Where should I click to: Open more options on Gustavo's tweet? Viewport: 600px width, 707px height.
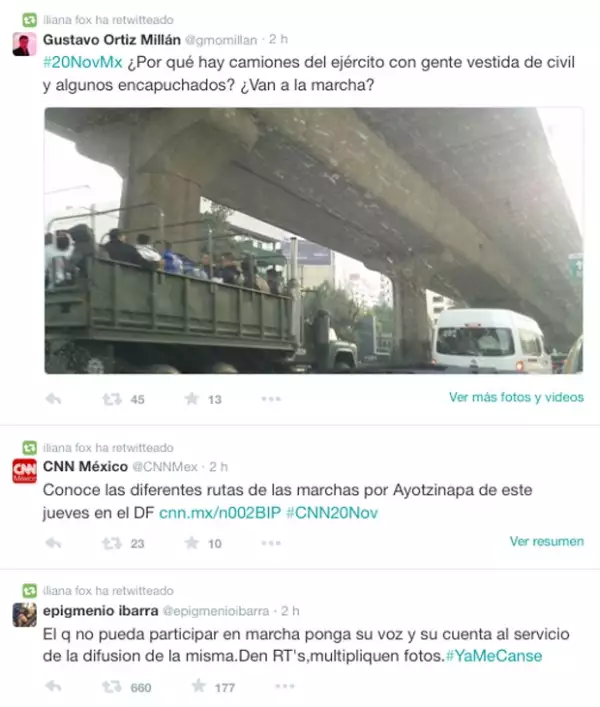(x=271, y=399)
